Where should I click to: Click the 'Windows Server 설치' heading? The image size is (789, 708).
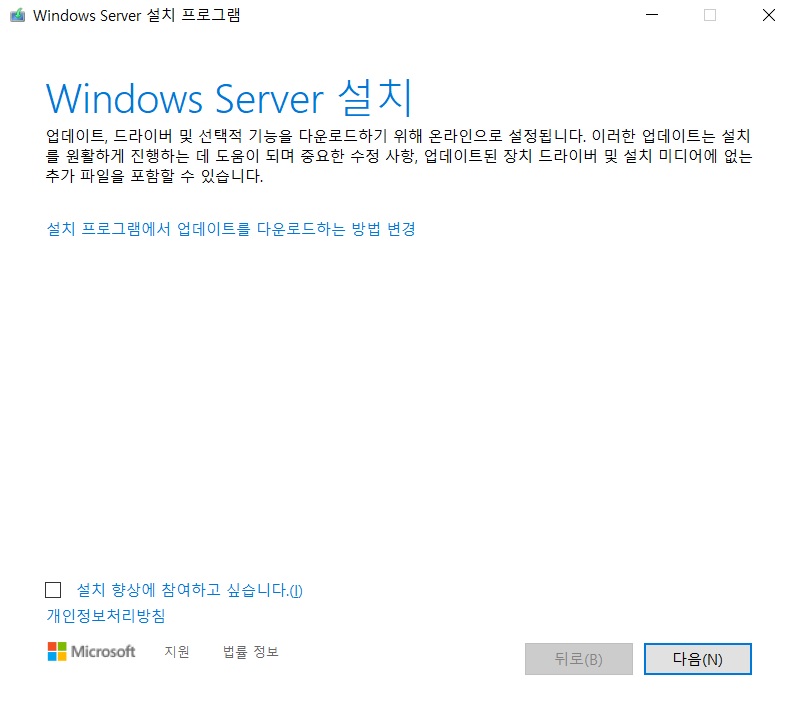pos(229,98)
